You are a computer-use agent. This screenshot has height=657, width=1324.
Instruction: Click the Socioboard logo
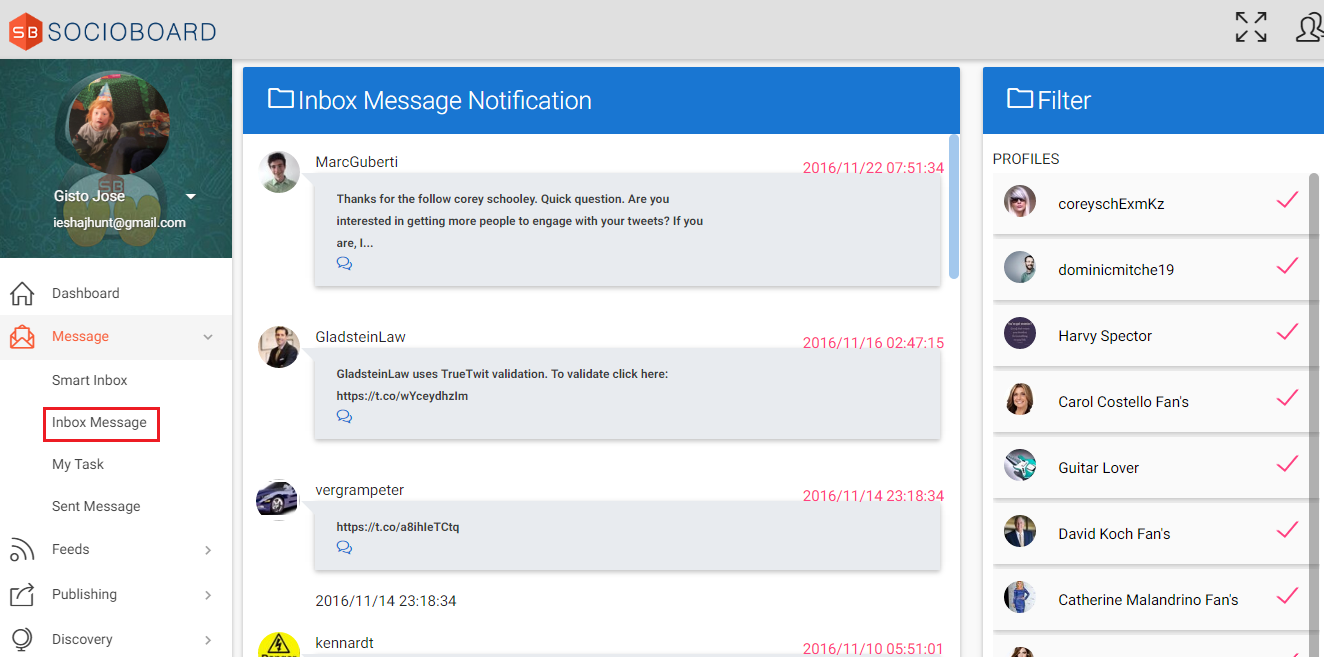point(113,30)
